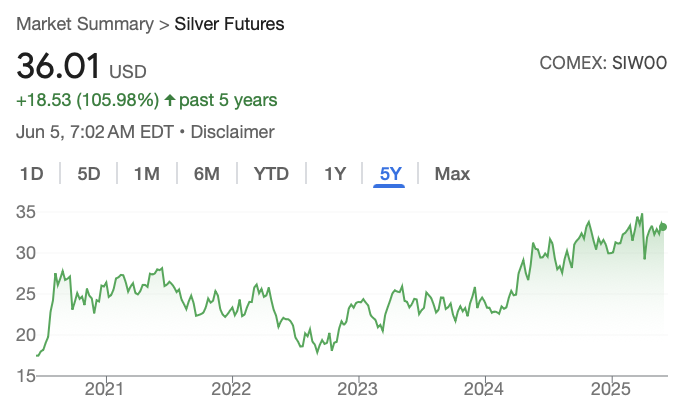Click the green up arrow icon
The width and height of the screenshot is (682, 404).
click(x=170, y=100)
